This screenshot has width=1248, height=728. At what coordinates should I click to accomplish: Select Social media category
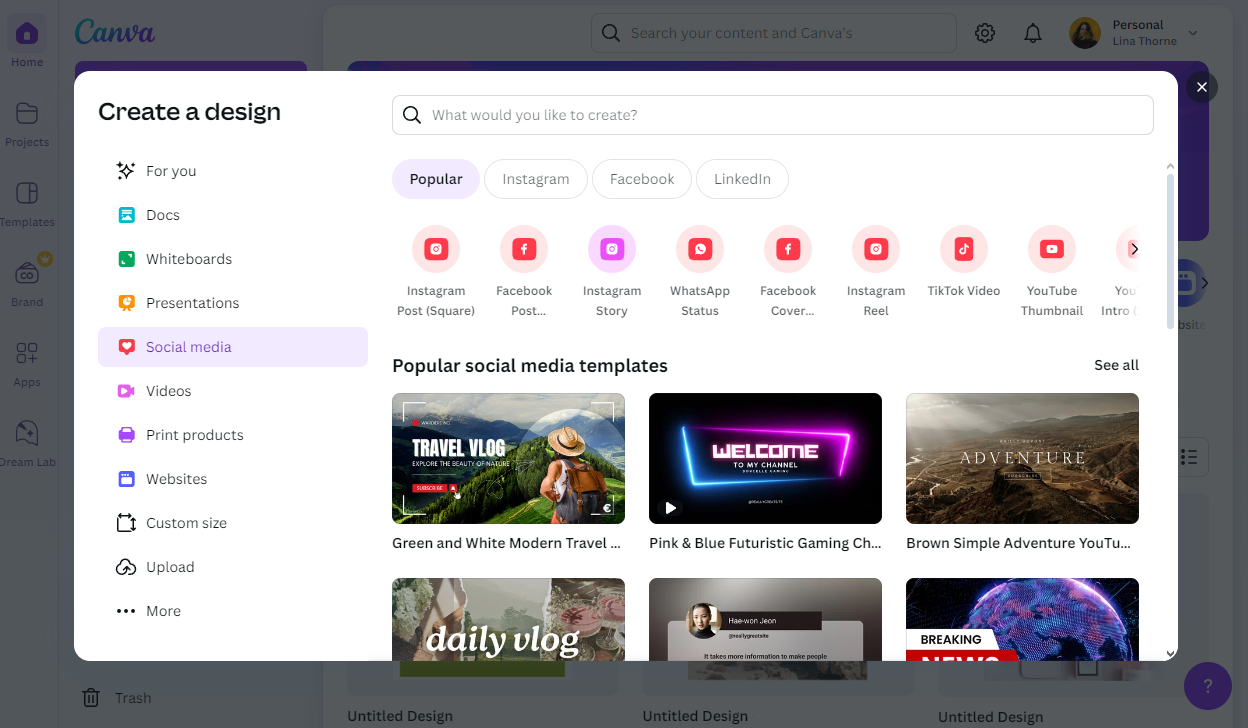pyautogui.click(x=232, y=347)
